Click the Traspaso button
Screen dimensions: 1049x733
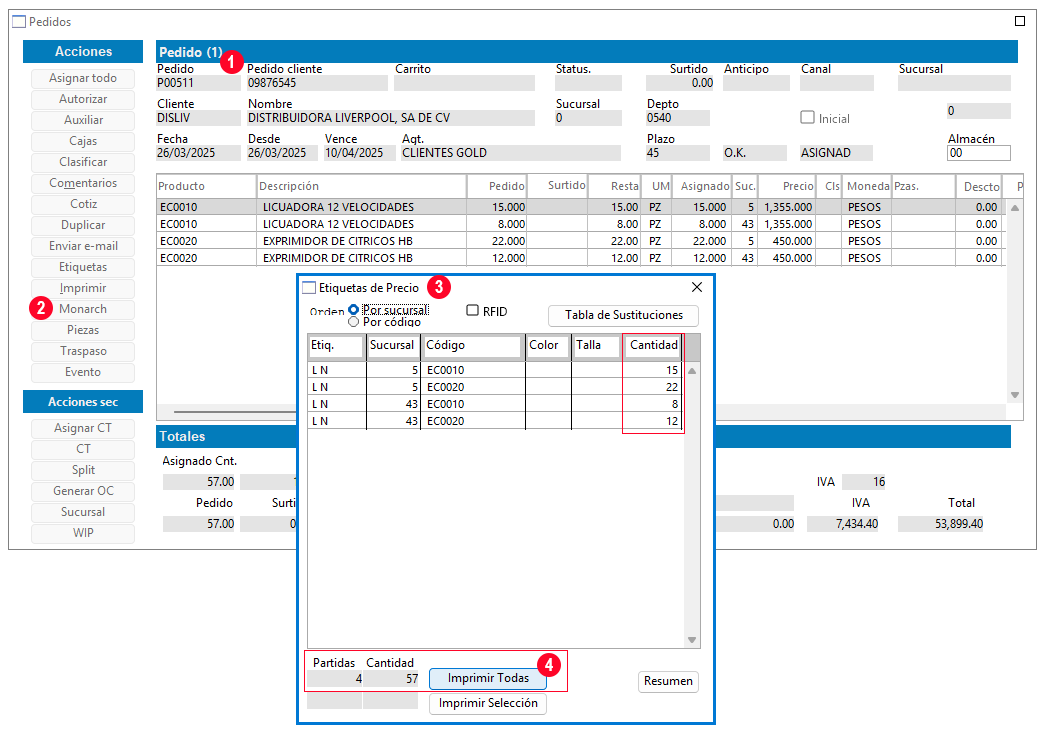pos(83,351)
